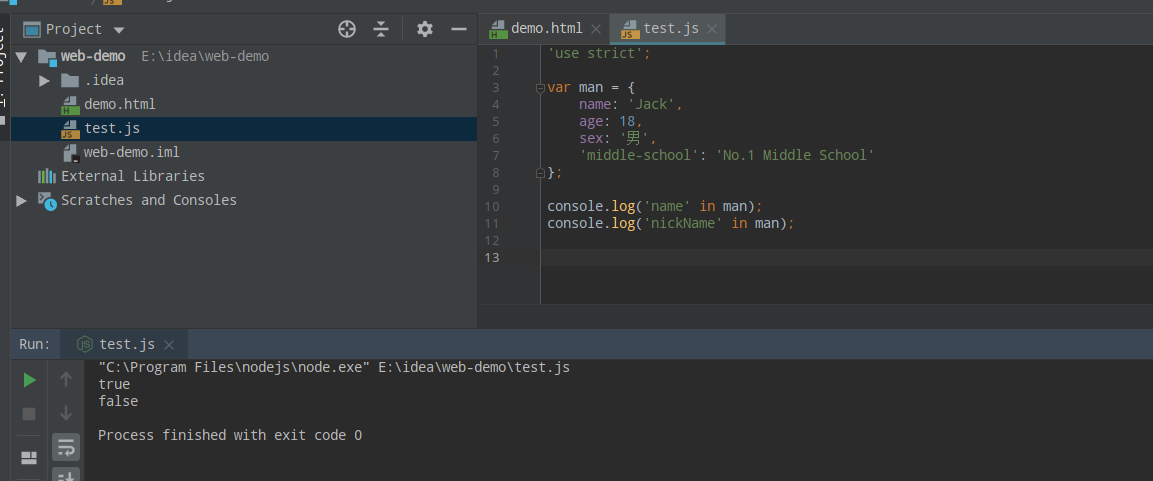Click the Collapse All icon in Project panel
This screenshot has height=481, width=1153.
(x=380, y=29)
